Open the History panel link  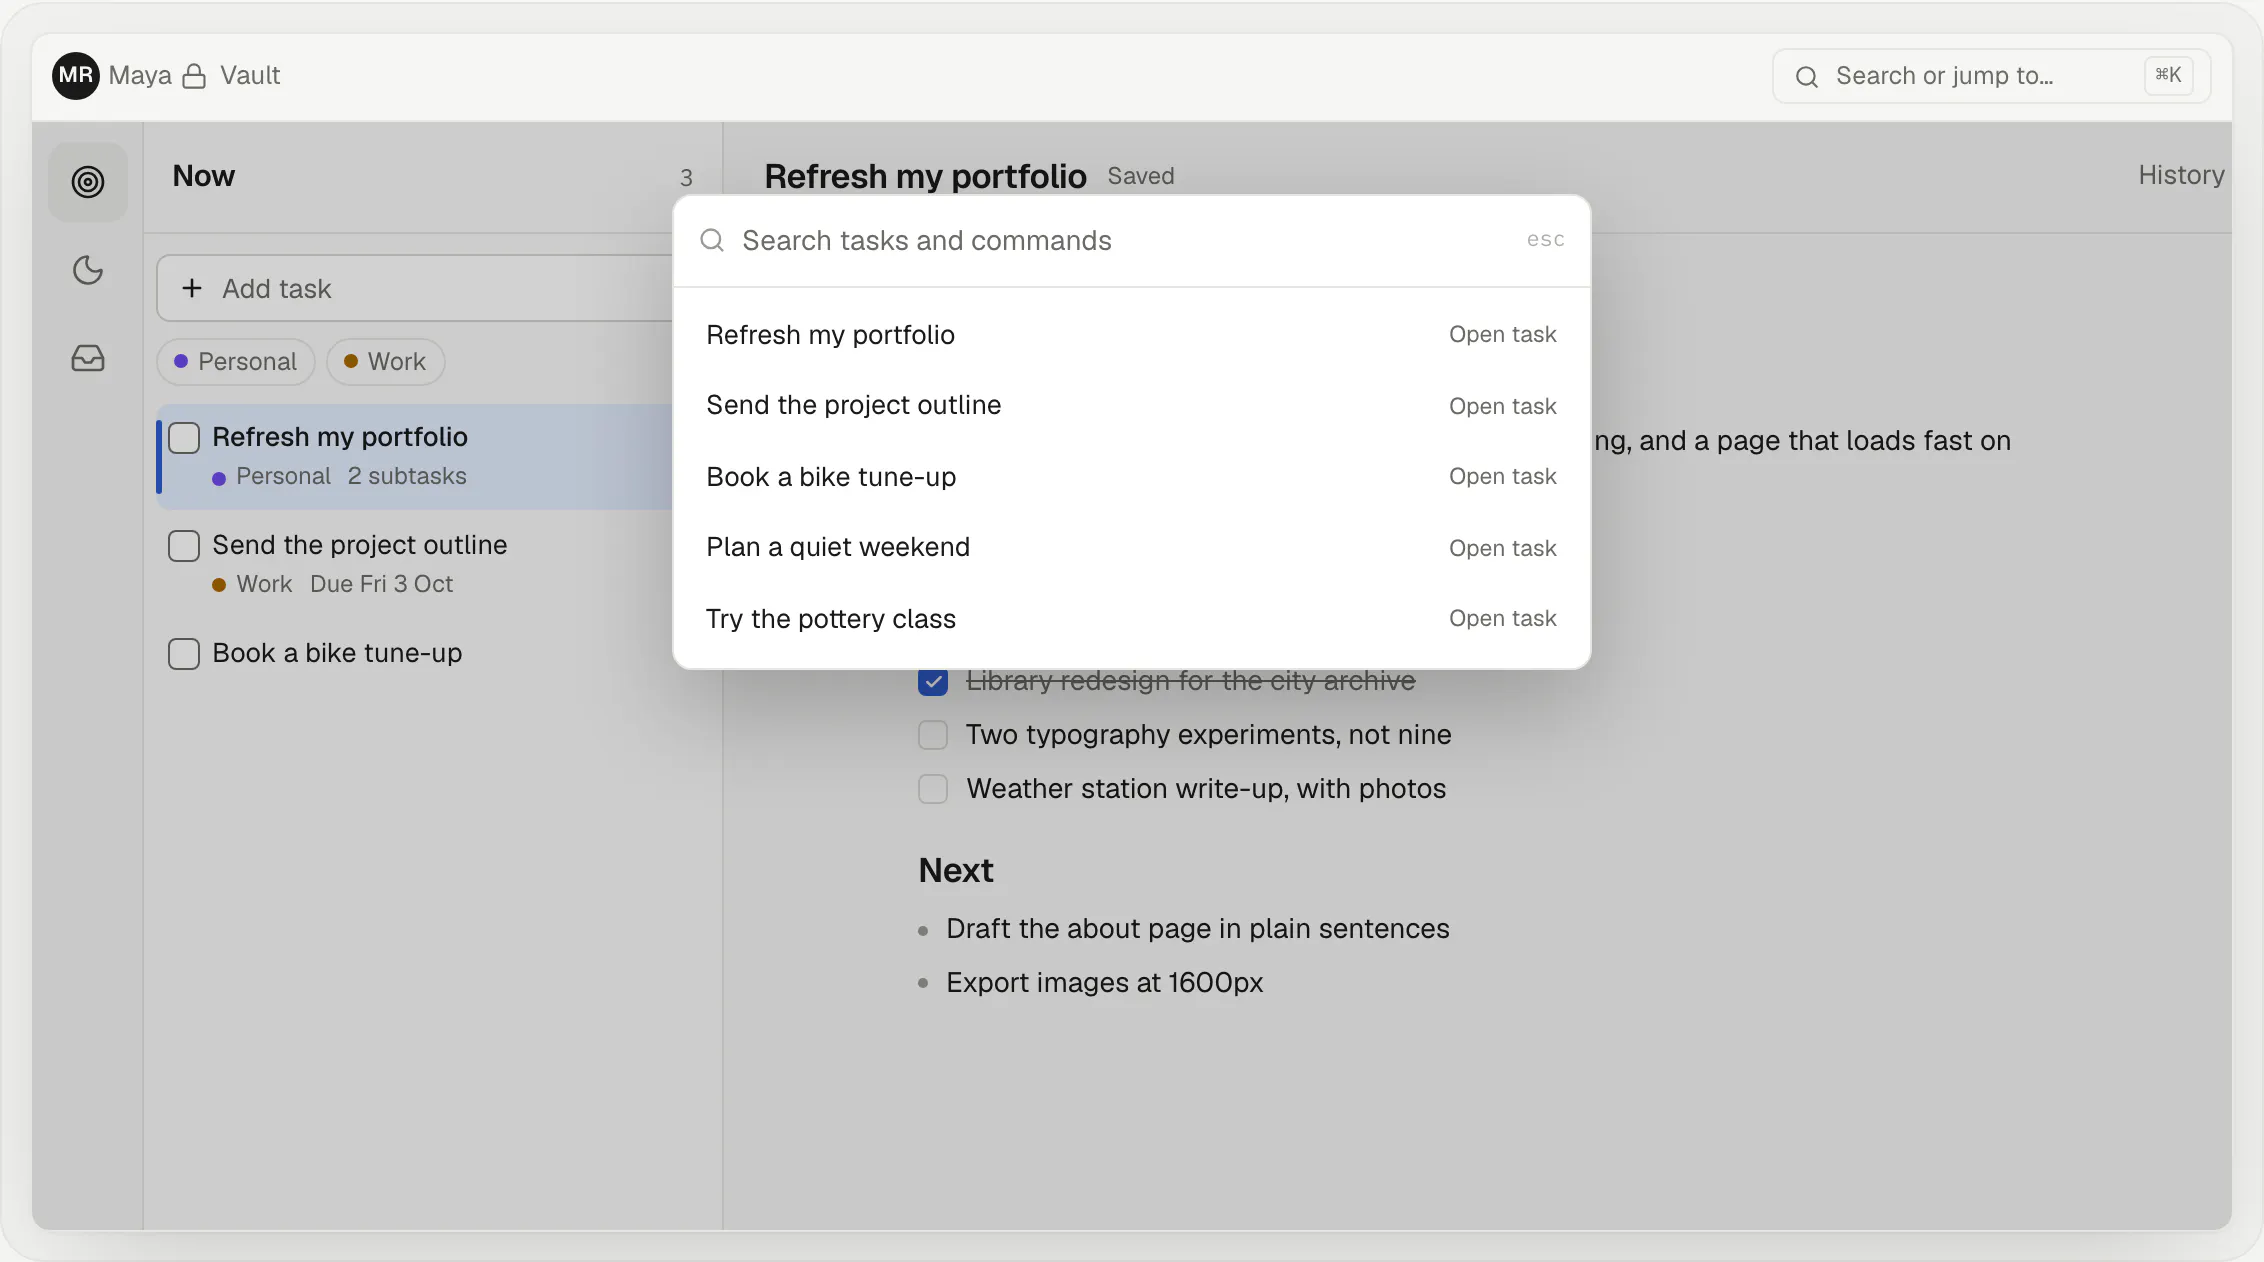click(x=2181, y=175)
